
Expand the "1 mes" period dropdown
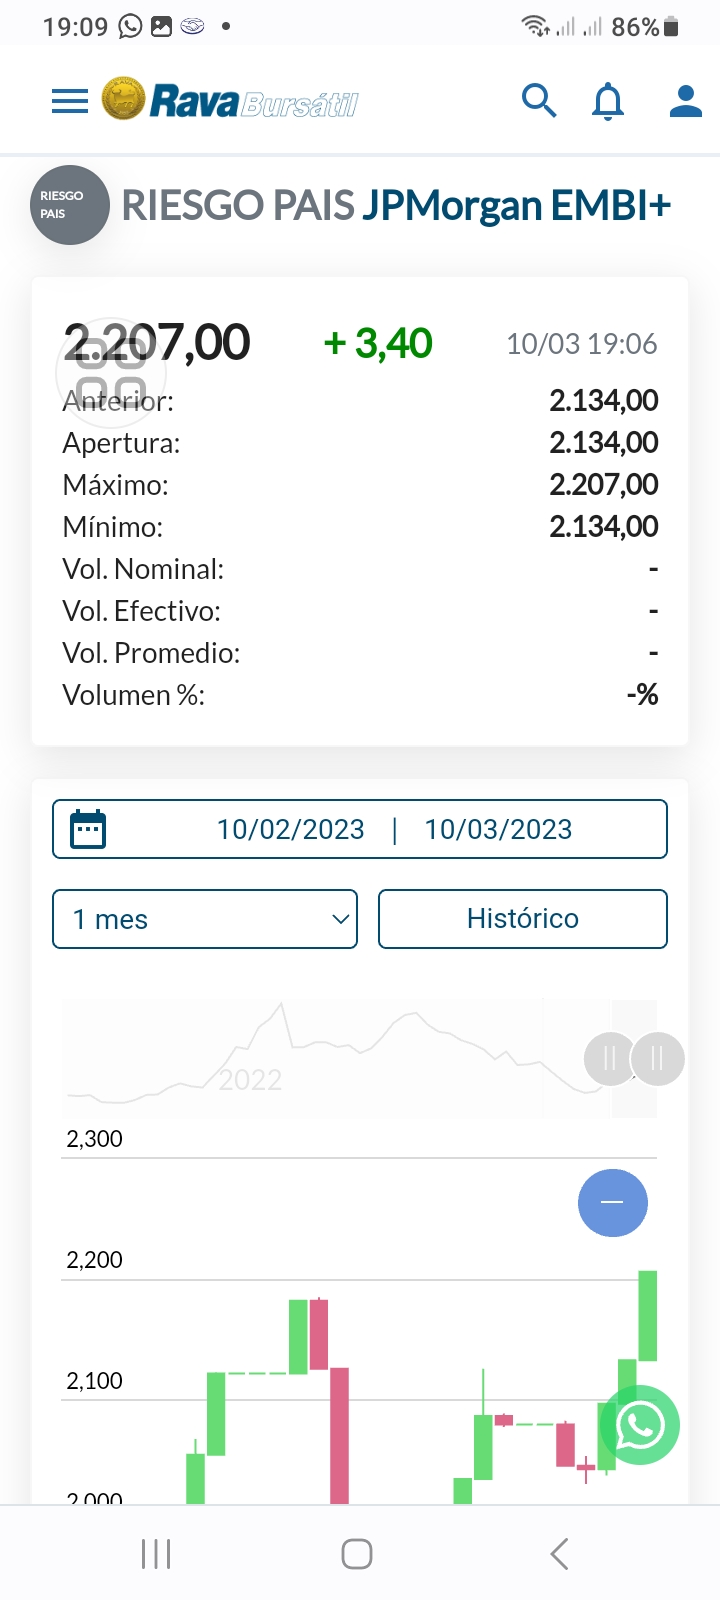(x=205, y=919)
